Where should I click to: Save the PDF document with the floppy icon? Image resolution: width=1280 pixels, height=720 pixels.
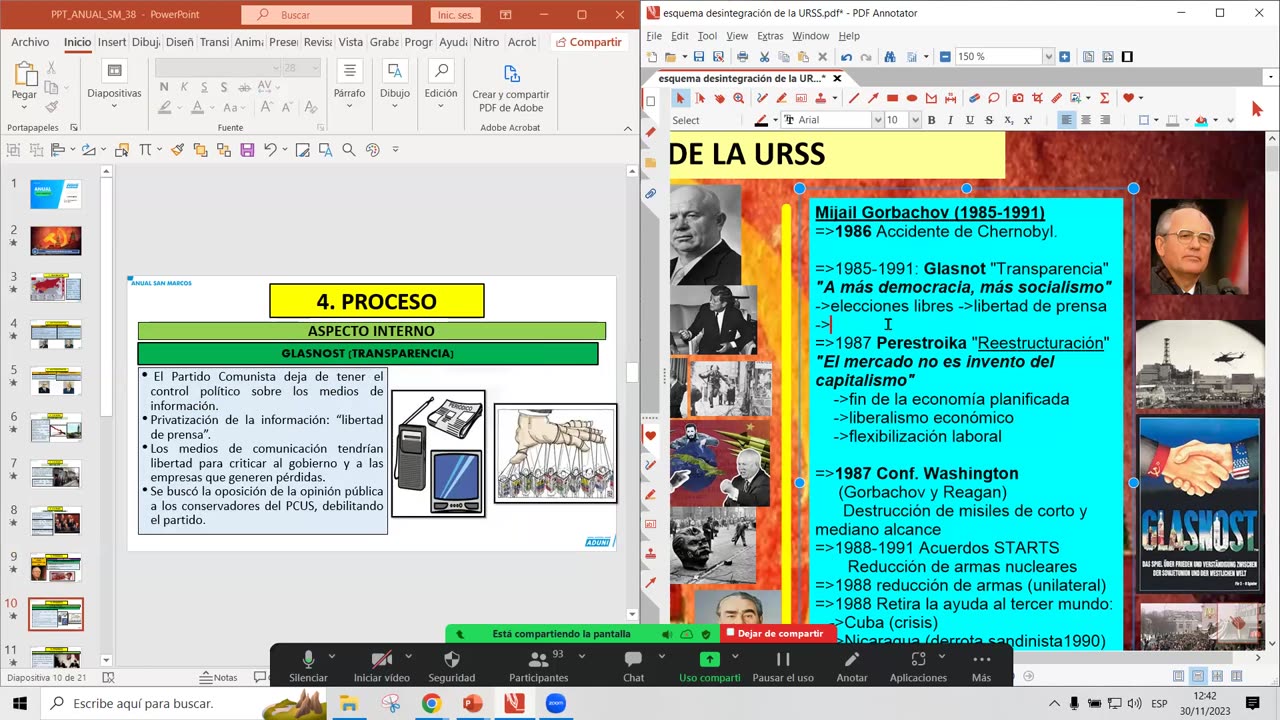point(698,57)
